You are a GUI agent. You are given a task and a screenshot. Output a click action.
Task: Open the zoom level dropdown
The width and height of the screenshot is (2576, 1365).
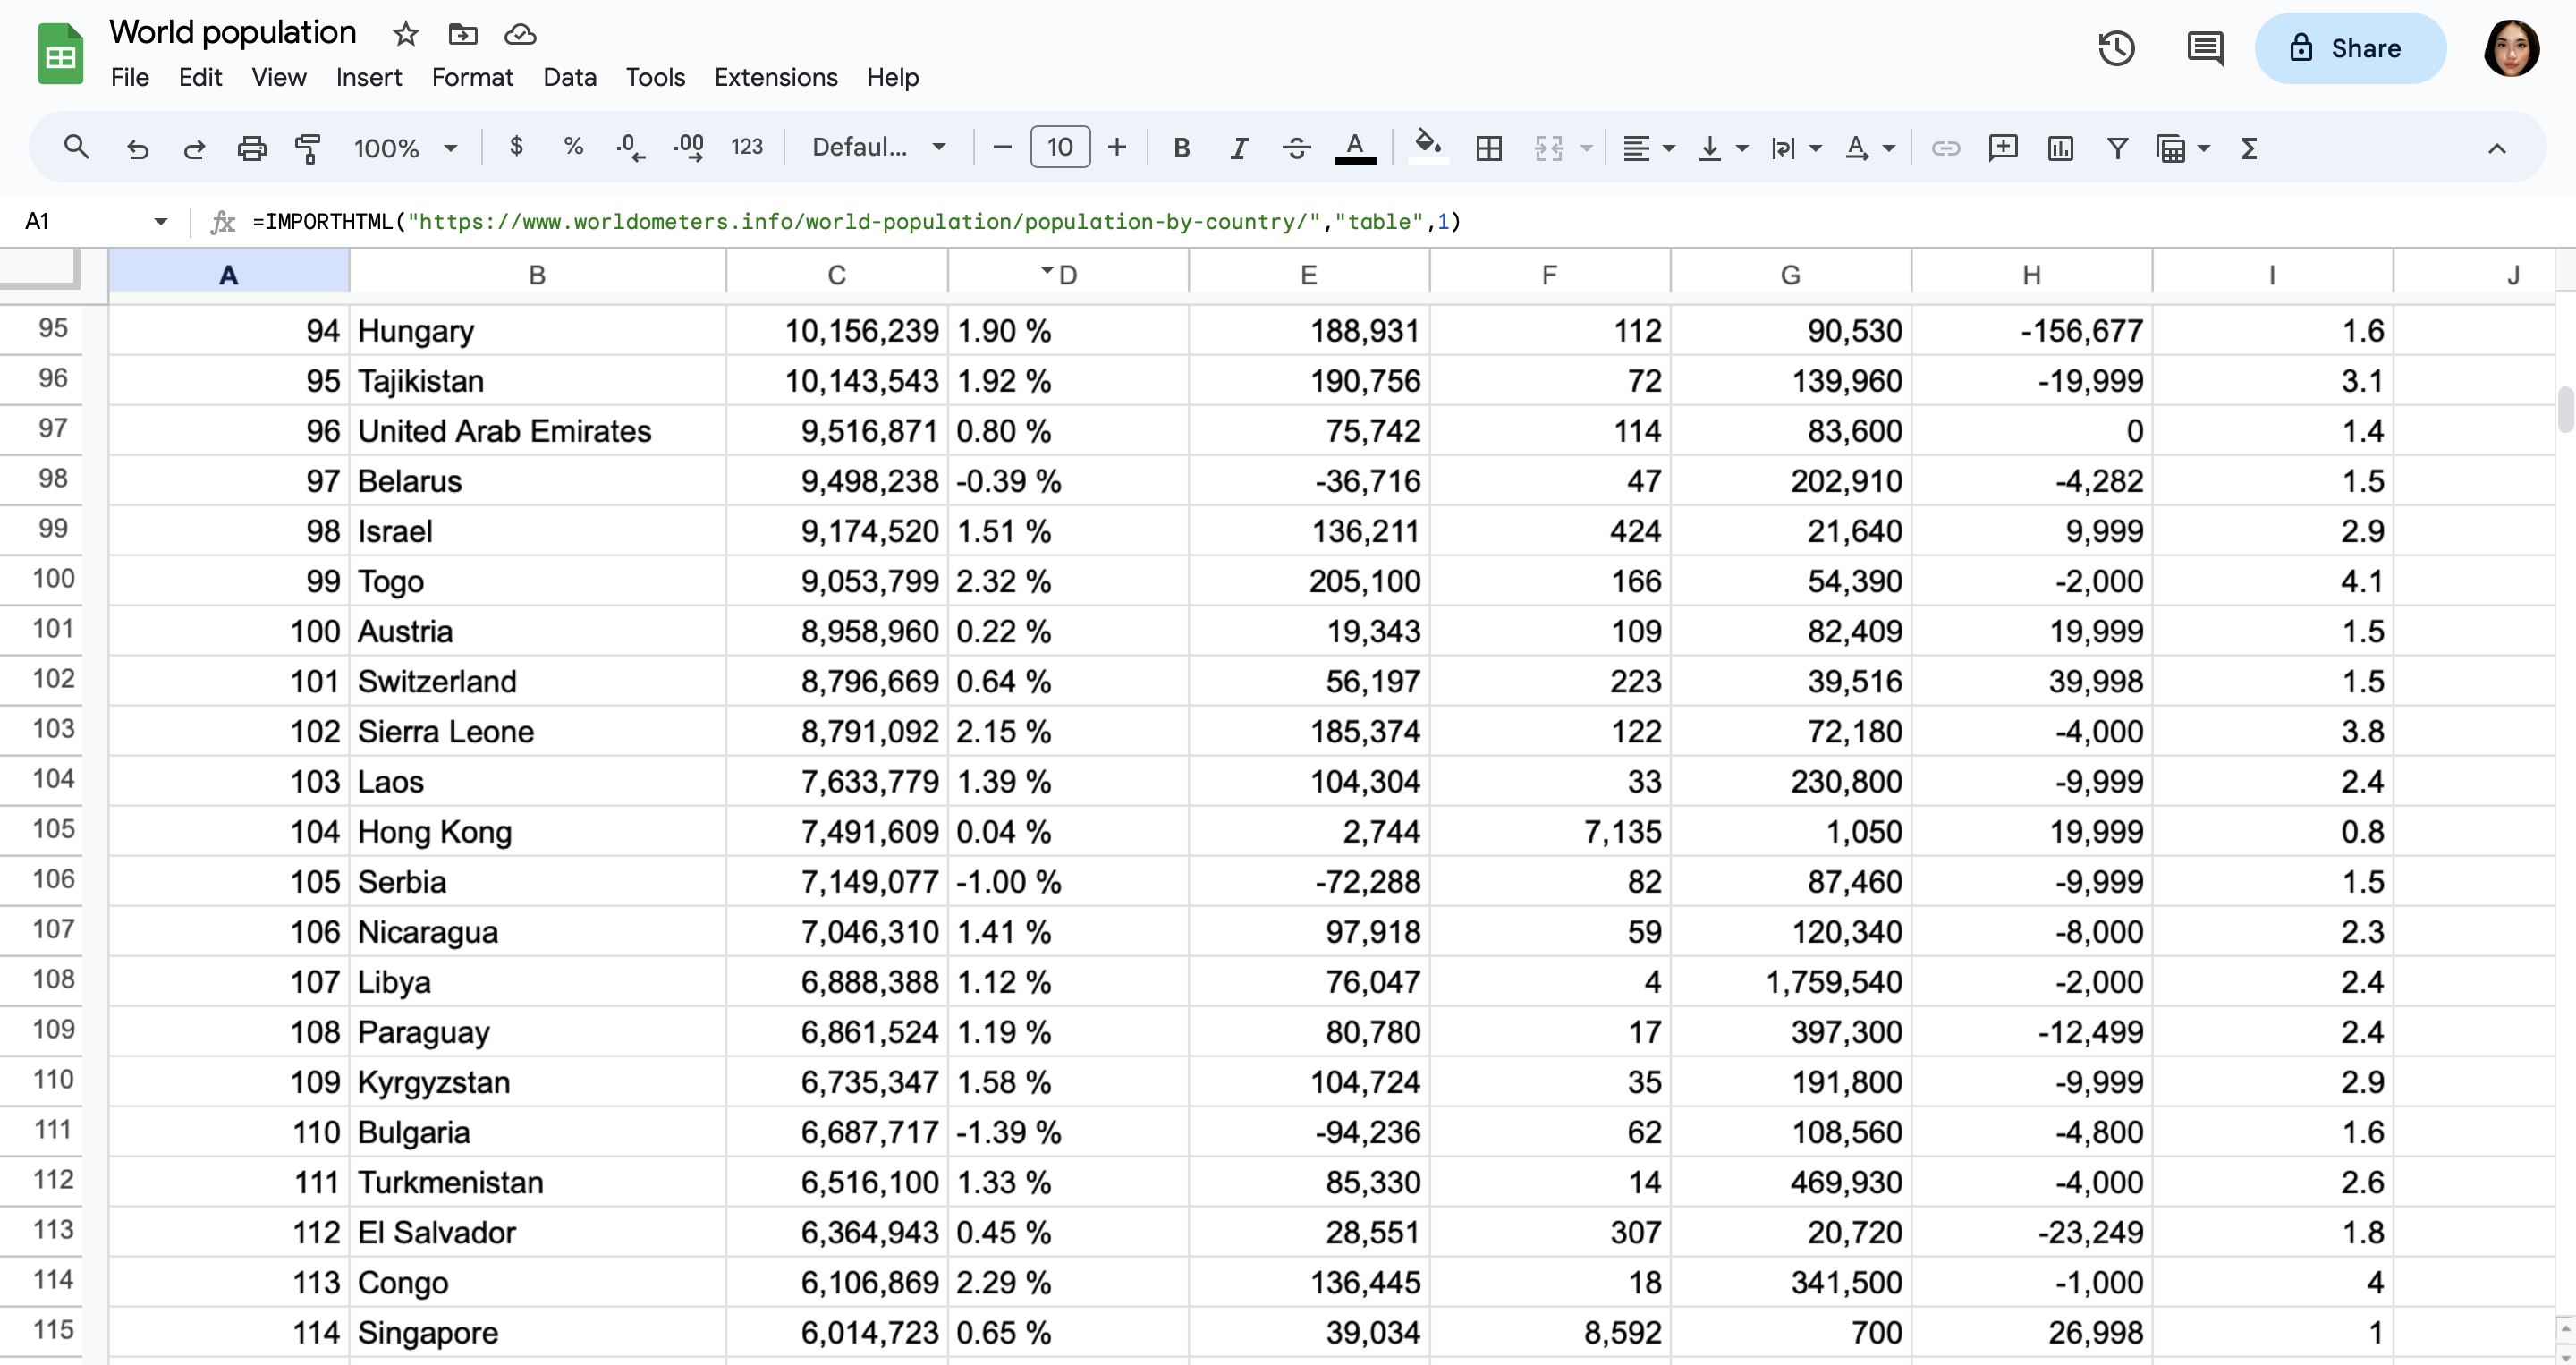coord(405,148)
